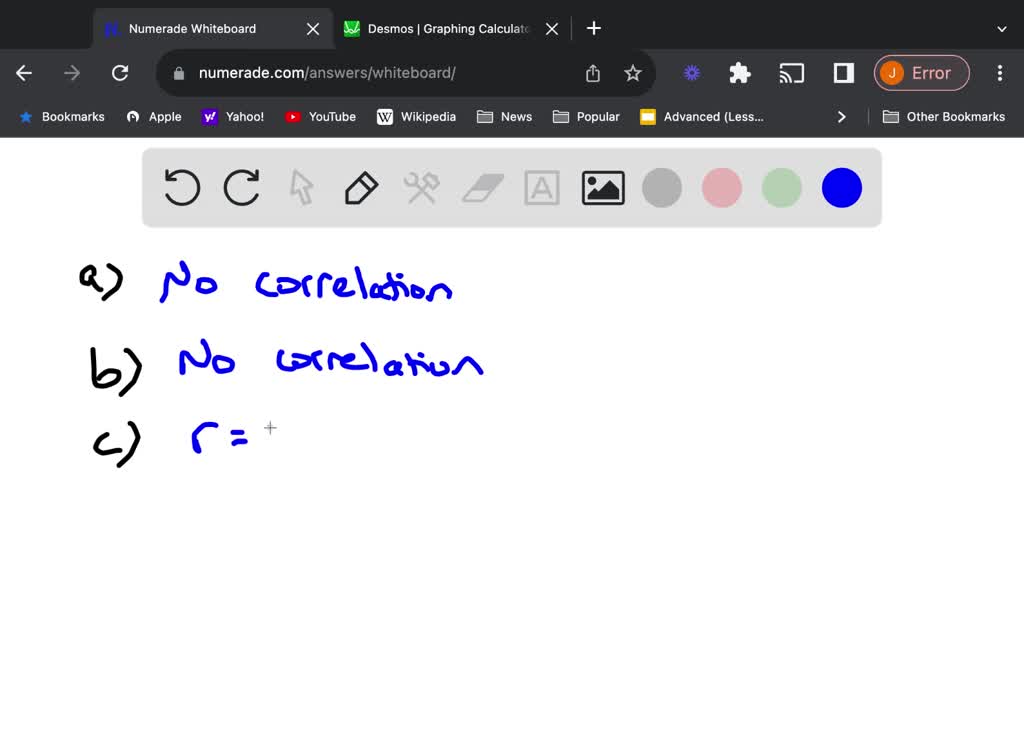
Task: Click the numerade.com address bar
Action: pos(380,73)
